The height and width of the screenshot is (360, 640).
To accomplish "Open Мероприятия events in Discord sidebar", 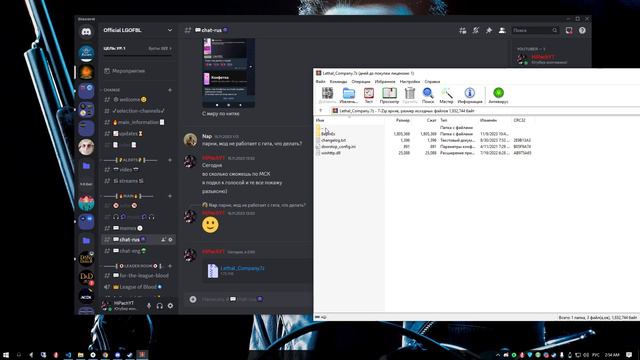I will [x=138, y=71].
